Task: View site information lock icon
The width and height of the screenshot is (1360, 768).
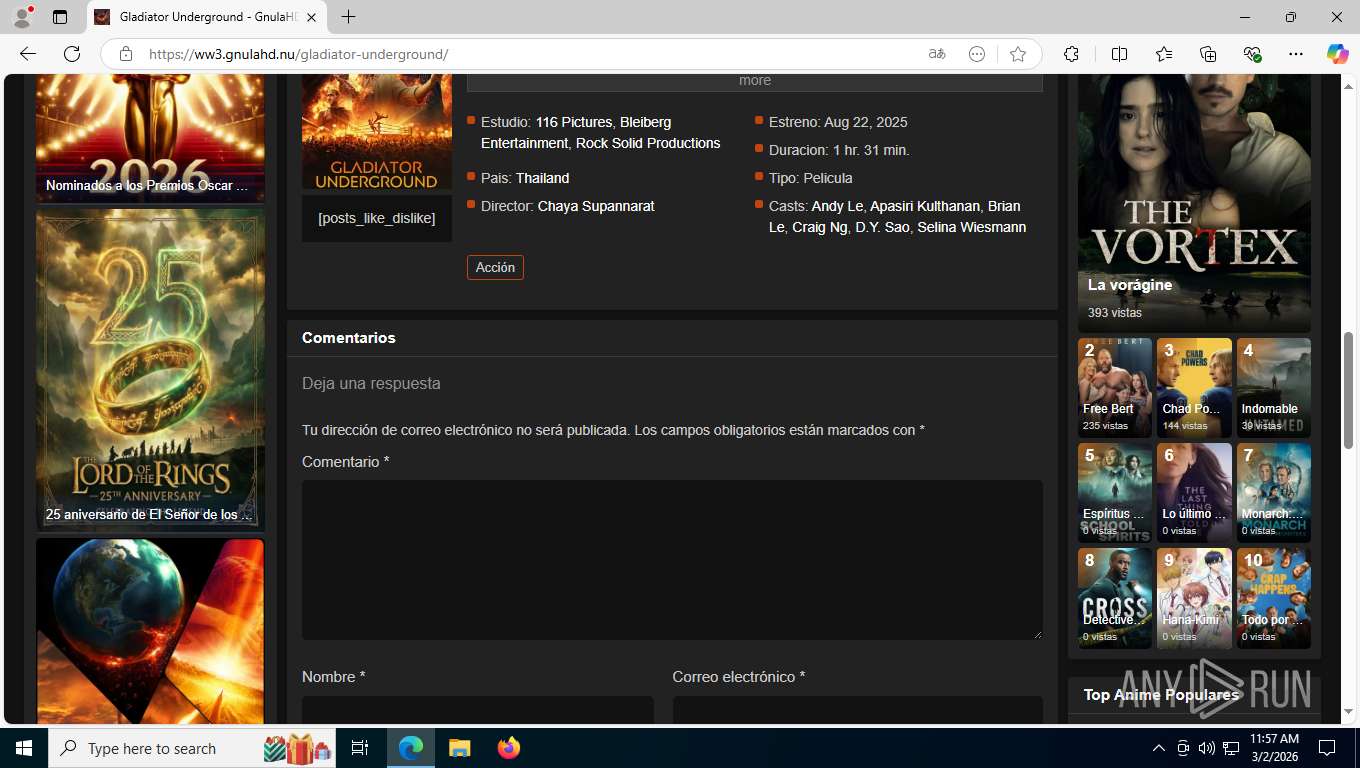Action: (x=126, y=54)
